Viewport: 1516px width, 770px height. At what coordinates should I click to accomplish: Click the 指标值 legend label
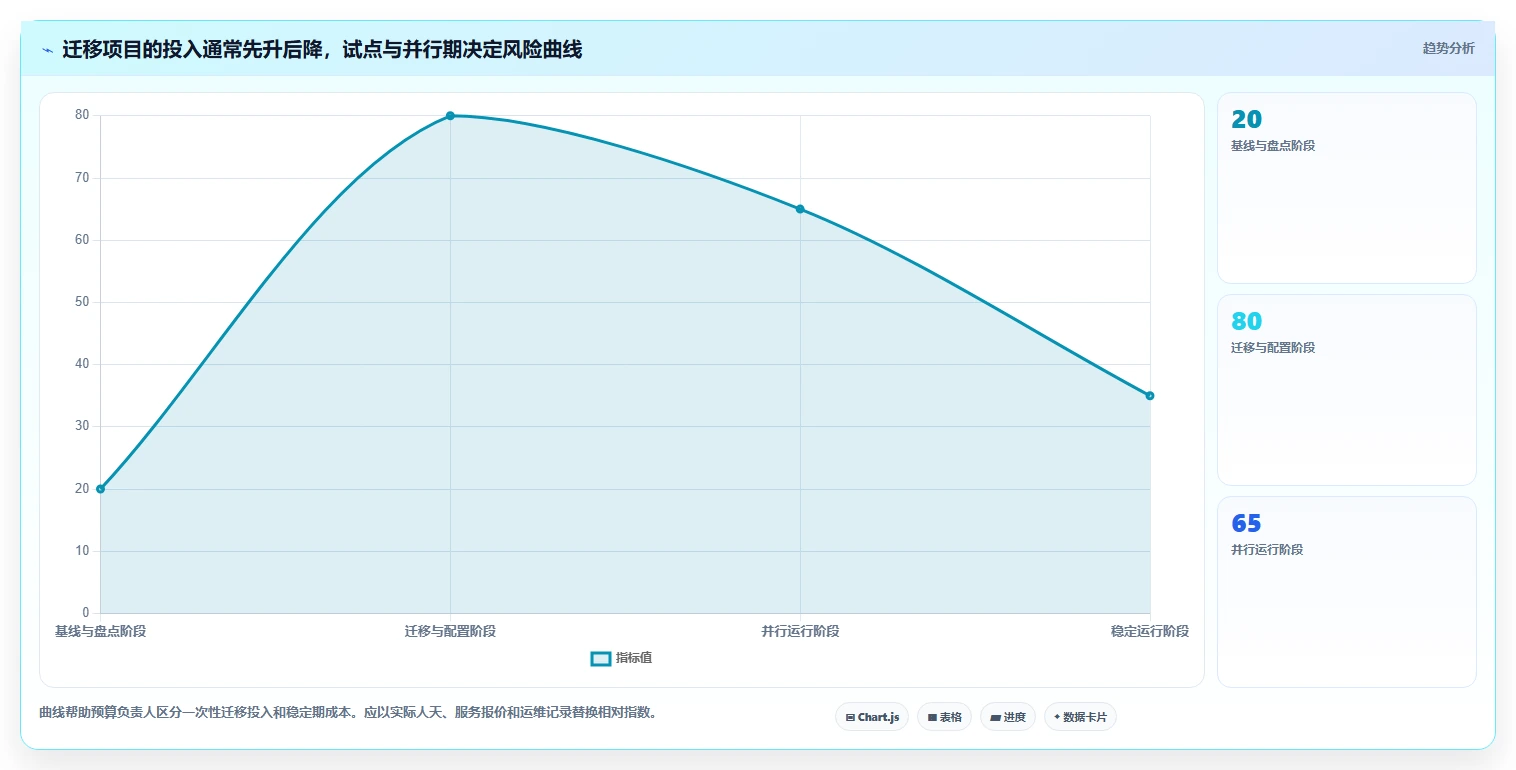(x=634, y=658)
